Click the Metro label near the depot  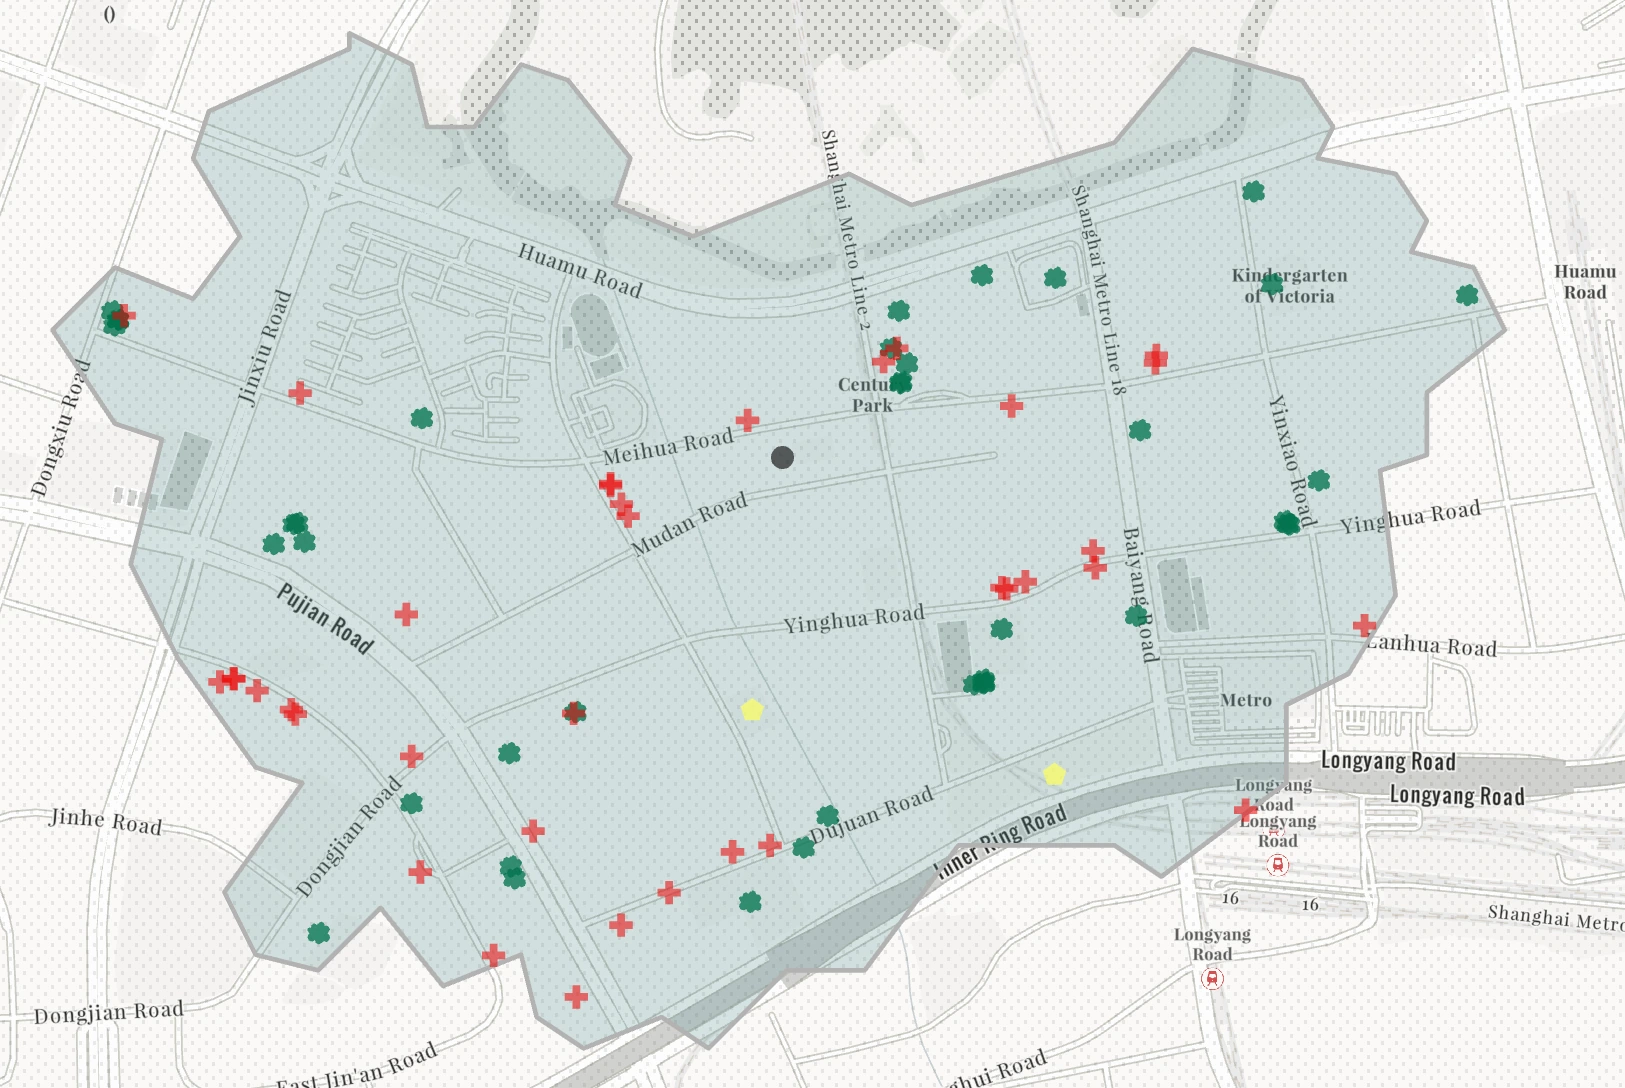pyautogui.click(x=1246, y=700)
